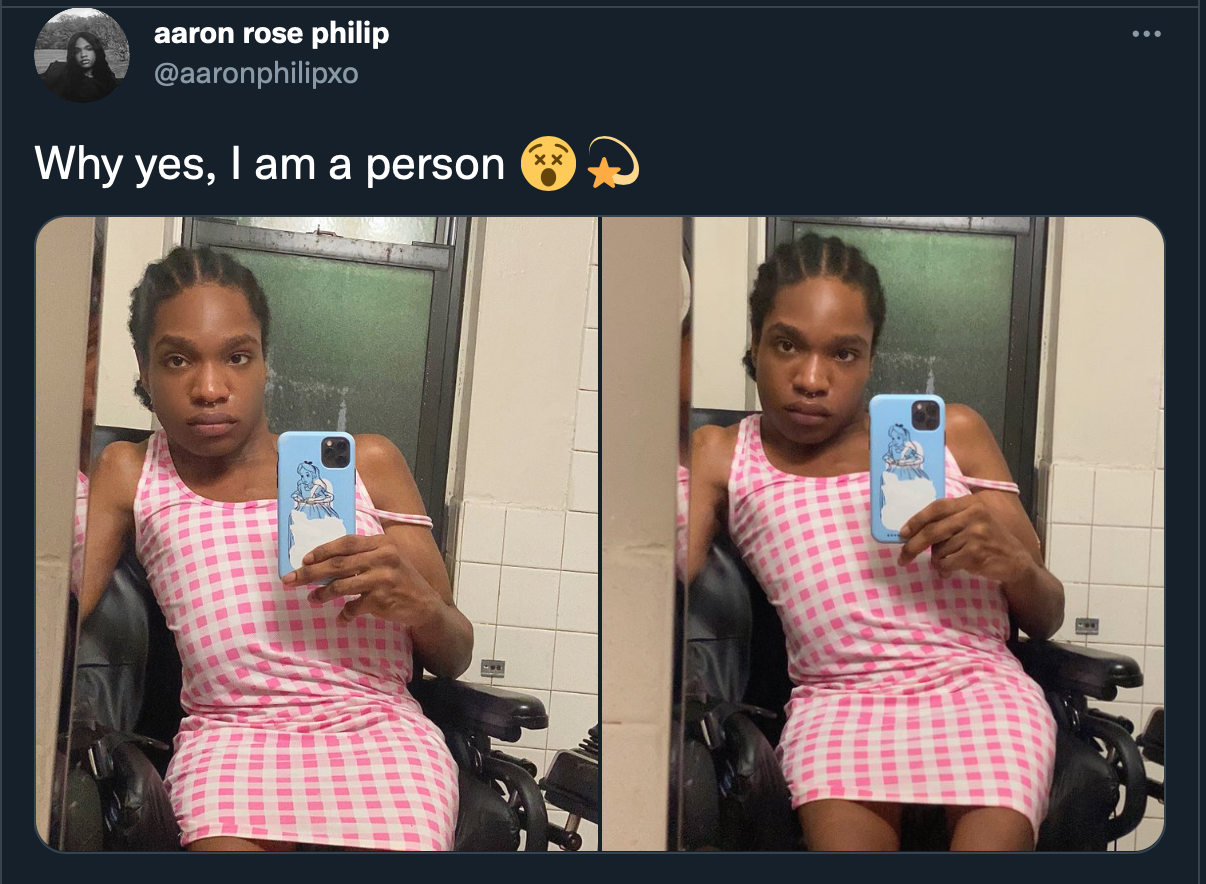Open the display name aaron rose philip
Viewport: 1206px width, 884px height.
coord(271,34)
